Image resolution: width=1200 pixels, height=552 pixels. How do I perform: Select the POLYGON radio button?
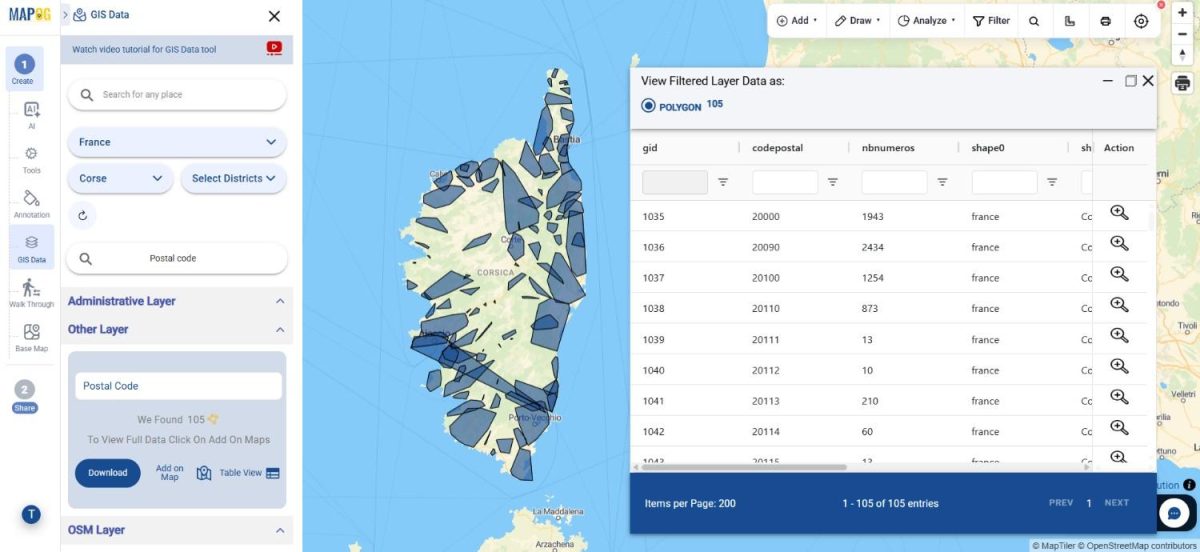pos(648,106)
